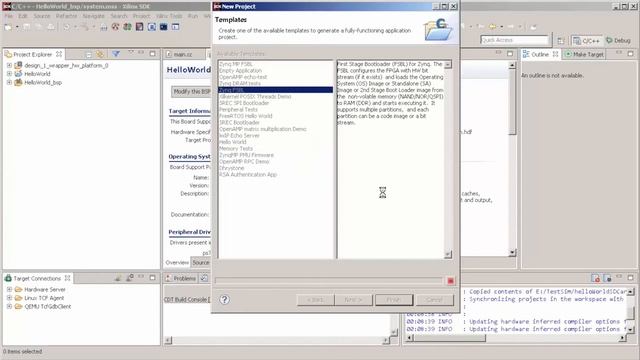Image resolution: width=640 pixels, height=360 pixels.
Task: Switch to the Source tab of the BSP editor
Action: (x=200, y=262)
